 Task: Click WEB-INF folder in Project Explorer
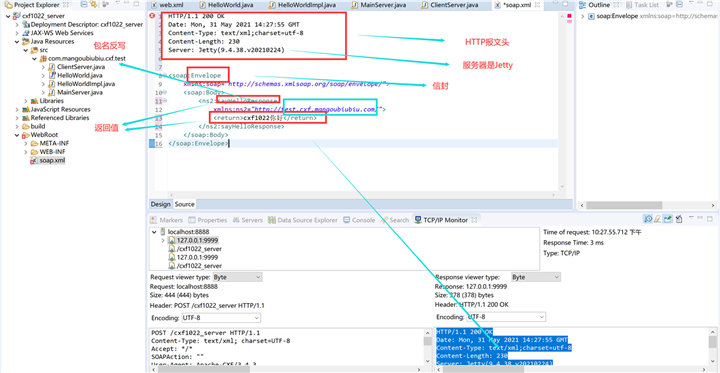(x=48, y=152)
